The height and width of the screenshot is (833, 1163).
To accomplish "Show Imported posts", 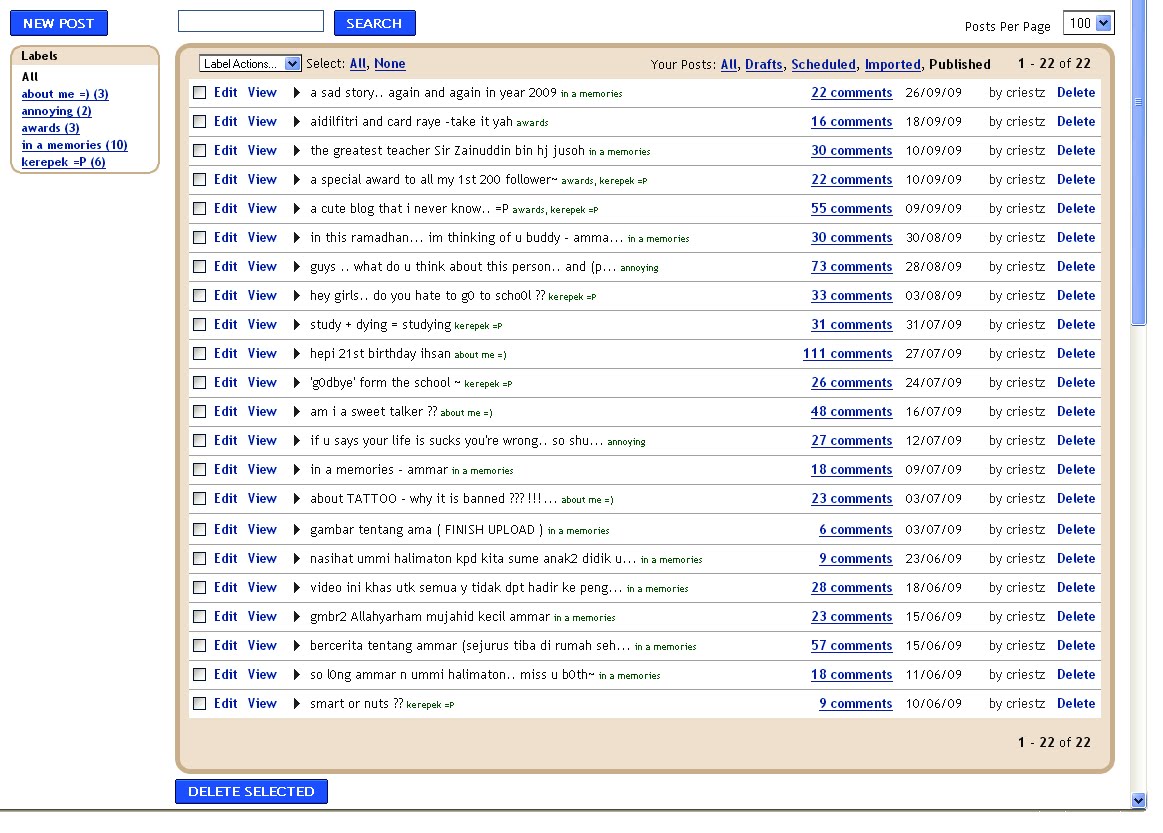I will pyautogui.click(x=892, y=65).
